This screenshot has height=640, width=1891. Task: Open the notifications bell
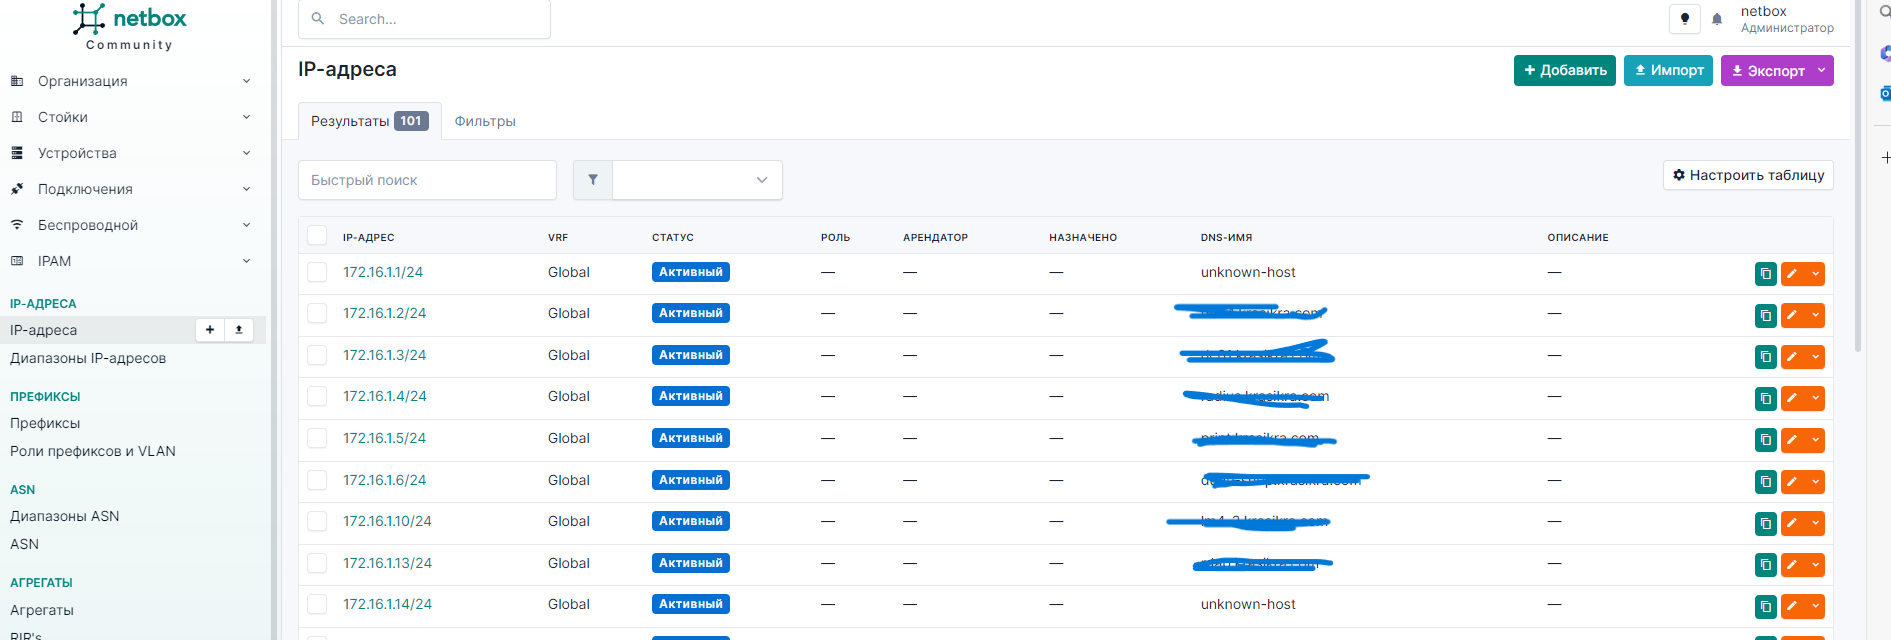(1717, 19)
